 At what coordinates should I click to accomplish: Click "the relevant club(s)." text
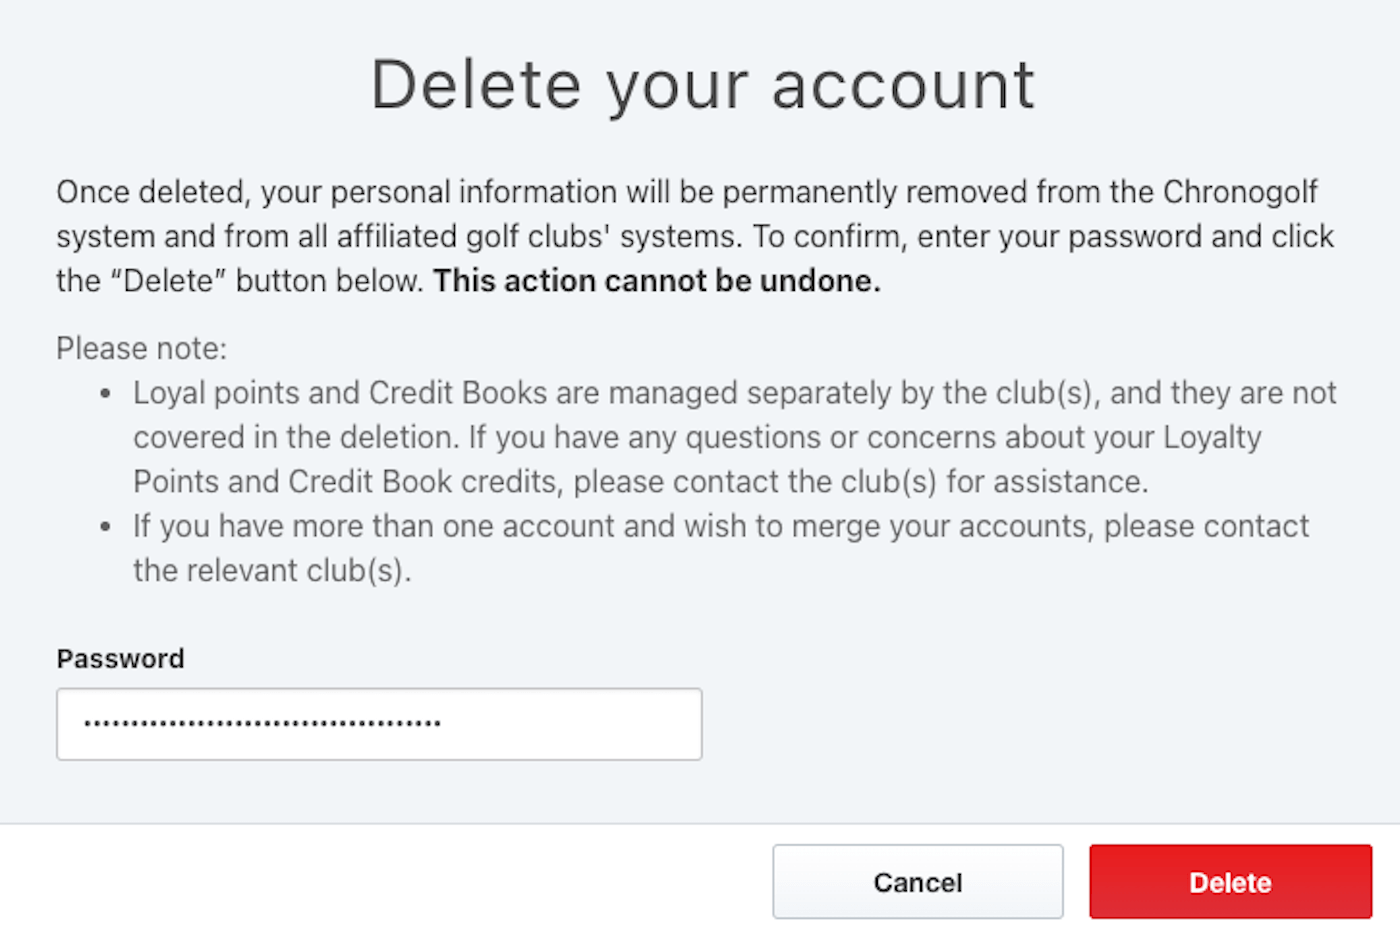coord(272,571)
